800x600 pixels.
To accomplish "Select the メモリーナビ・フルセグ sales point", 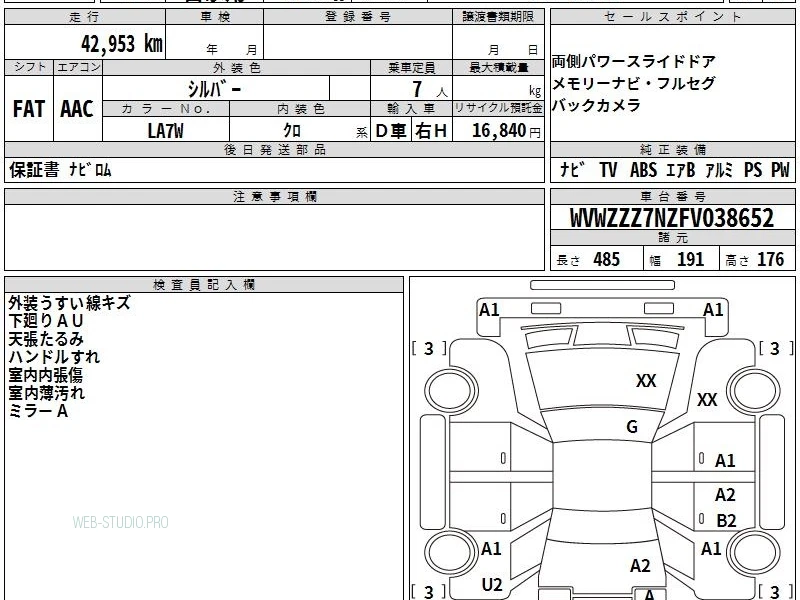I will tap(634, 83).
